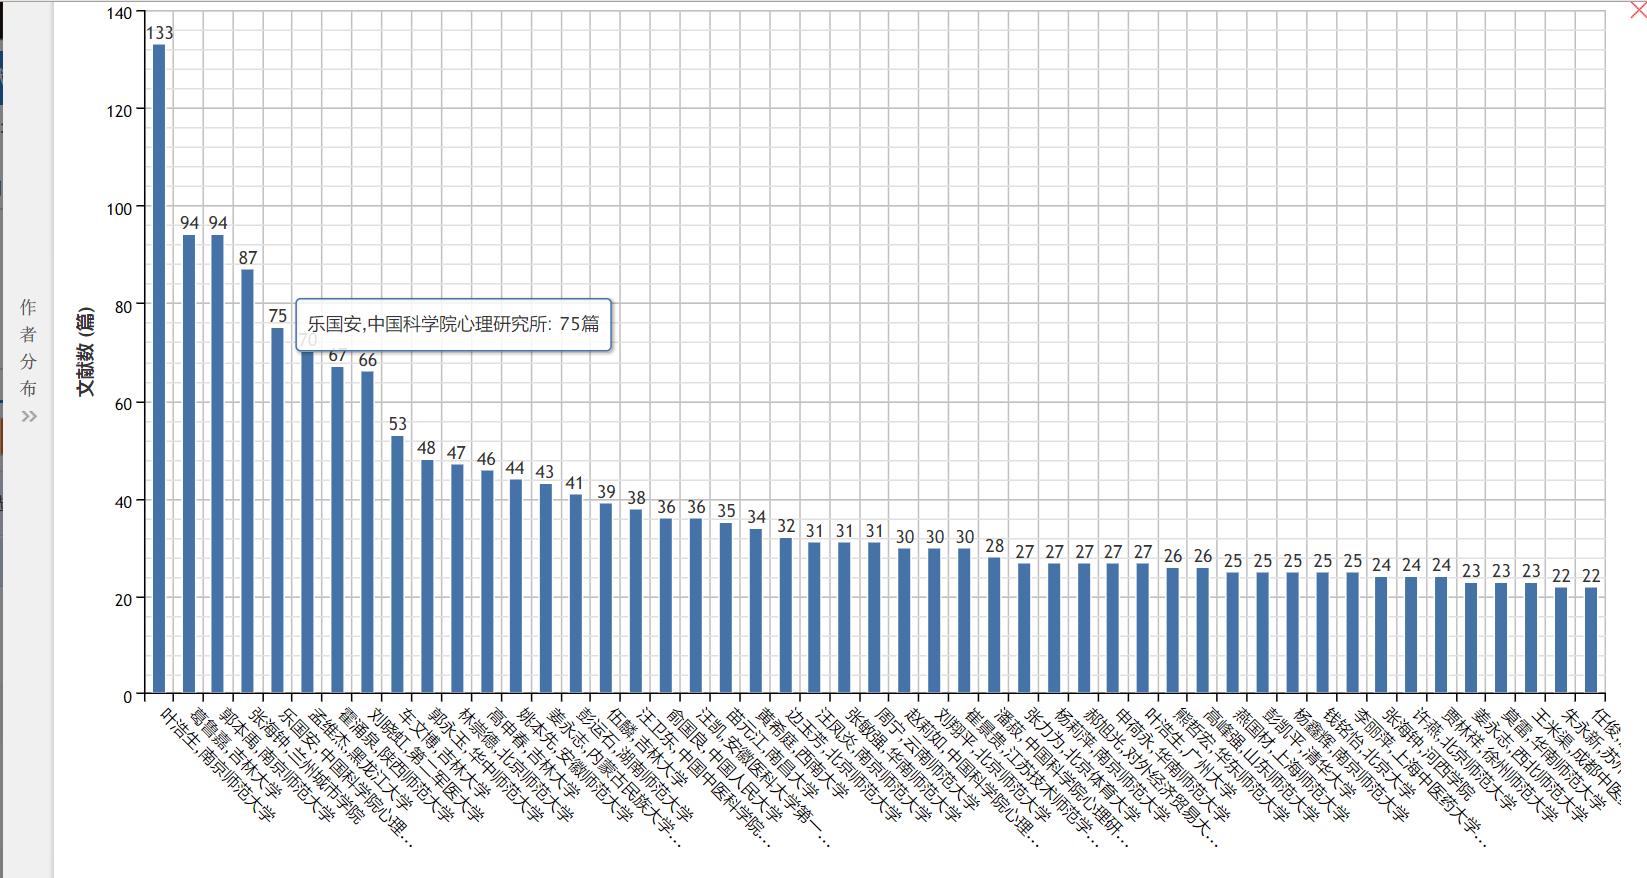
Task: Click the bar for 潘菽 with value 28
Action: point(994,625)
